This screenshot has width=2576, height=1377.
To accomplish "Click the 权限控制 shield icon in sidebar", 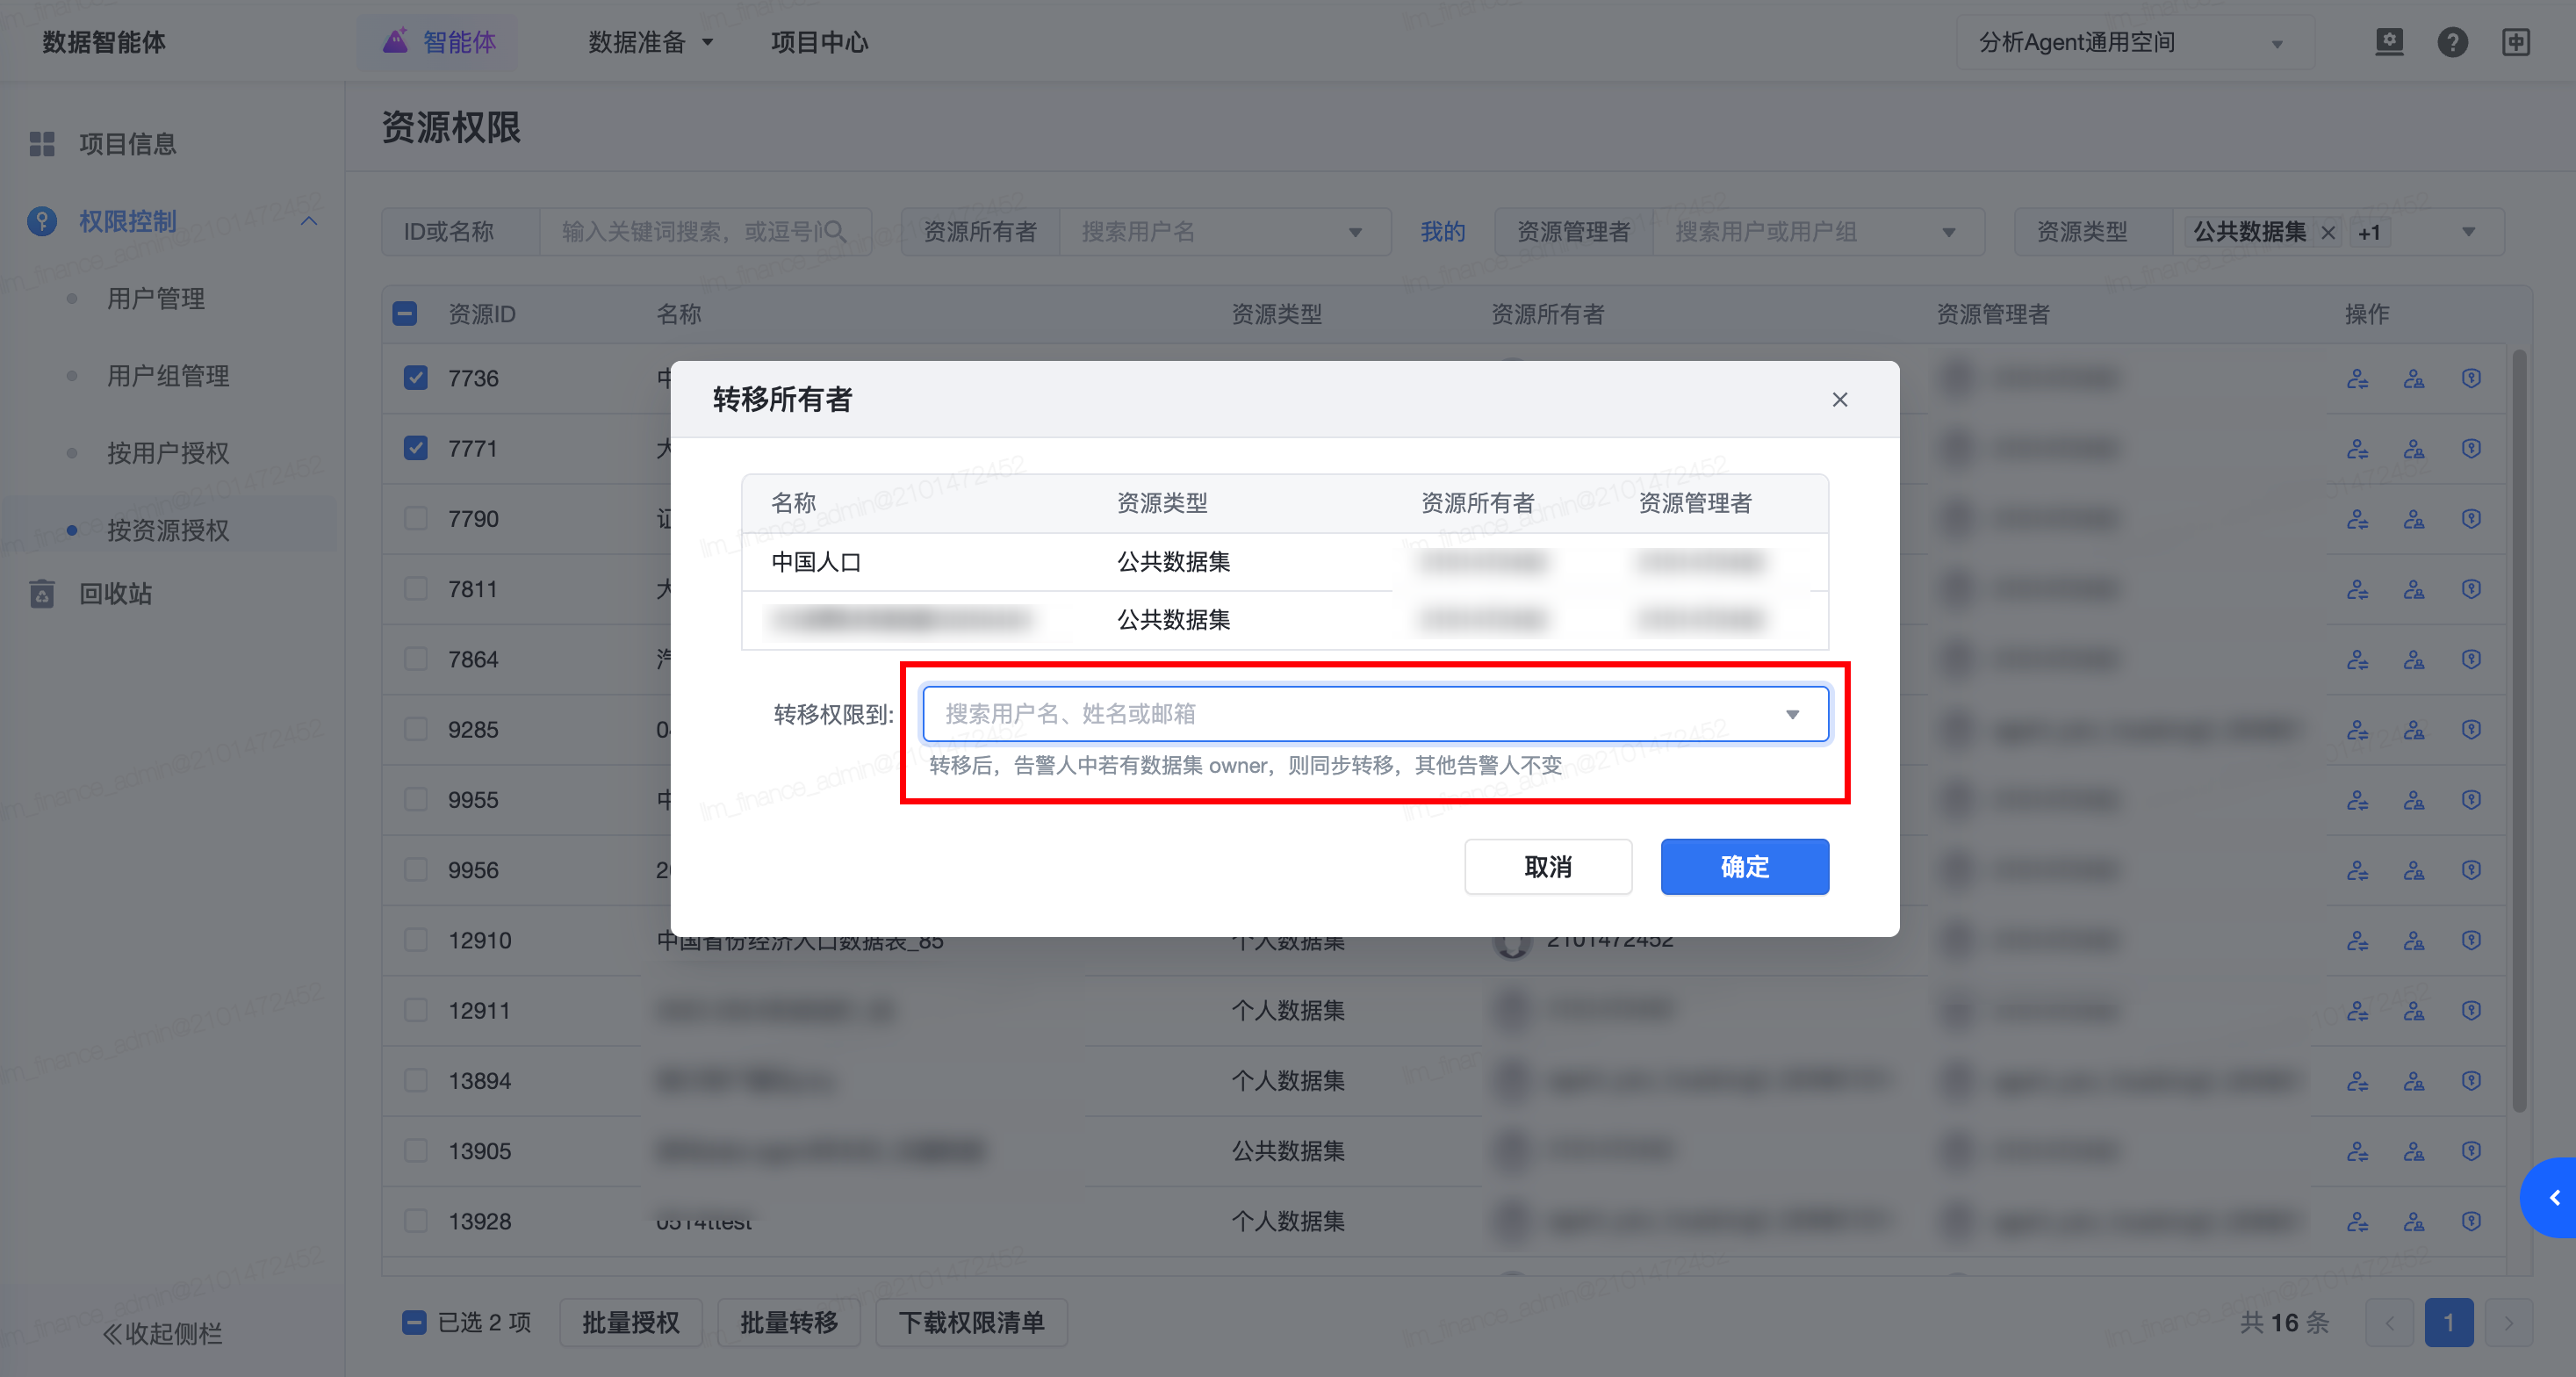I will coord(42,221).
